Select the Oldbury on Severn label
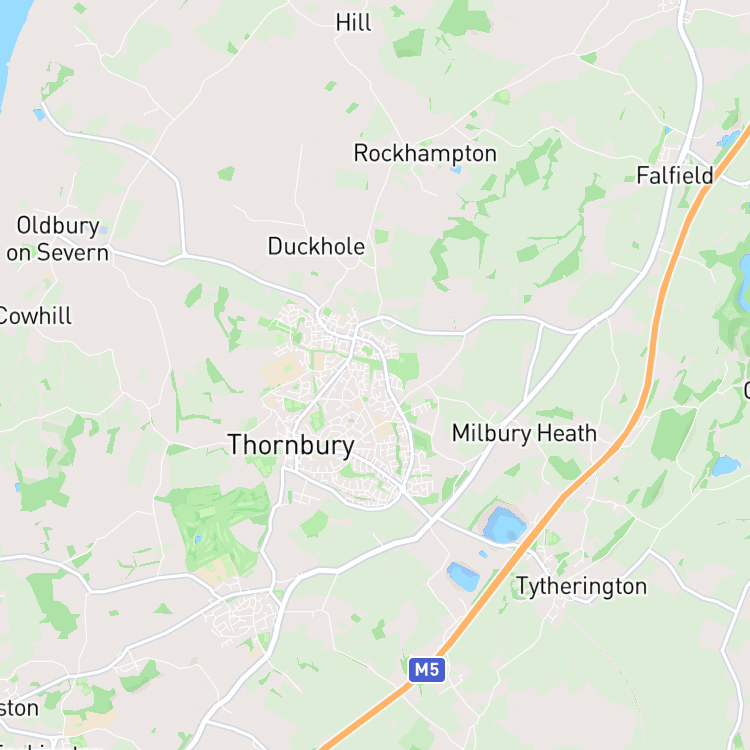Image resolution: width=750 pixels, height=750 pixels. point(58,239)
